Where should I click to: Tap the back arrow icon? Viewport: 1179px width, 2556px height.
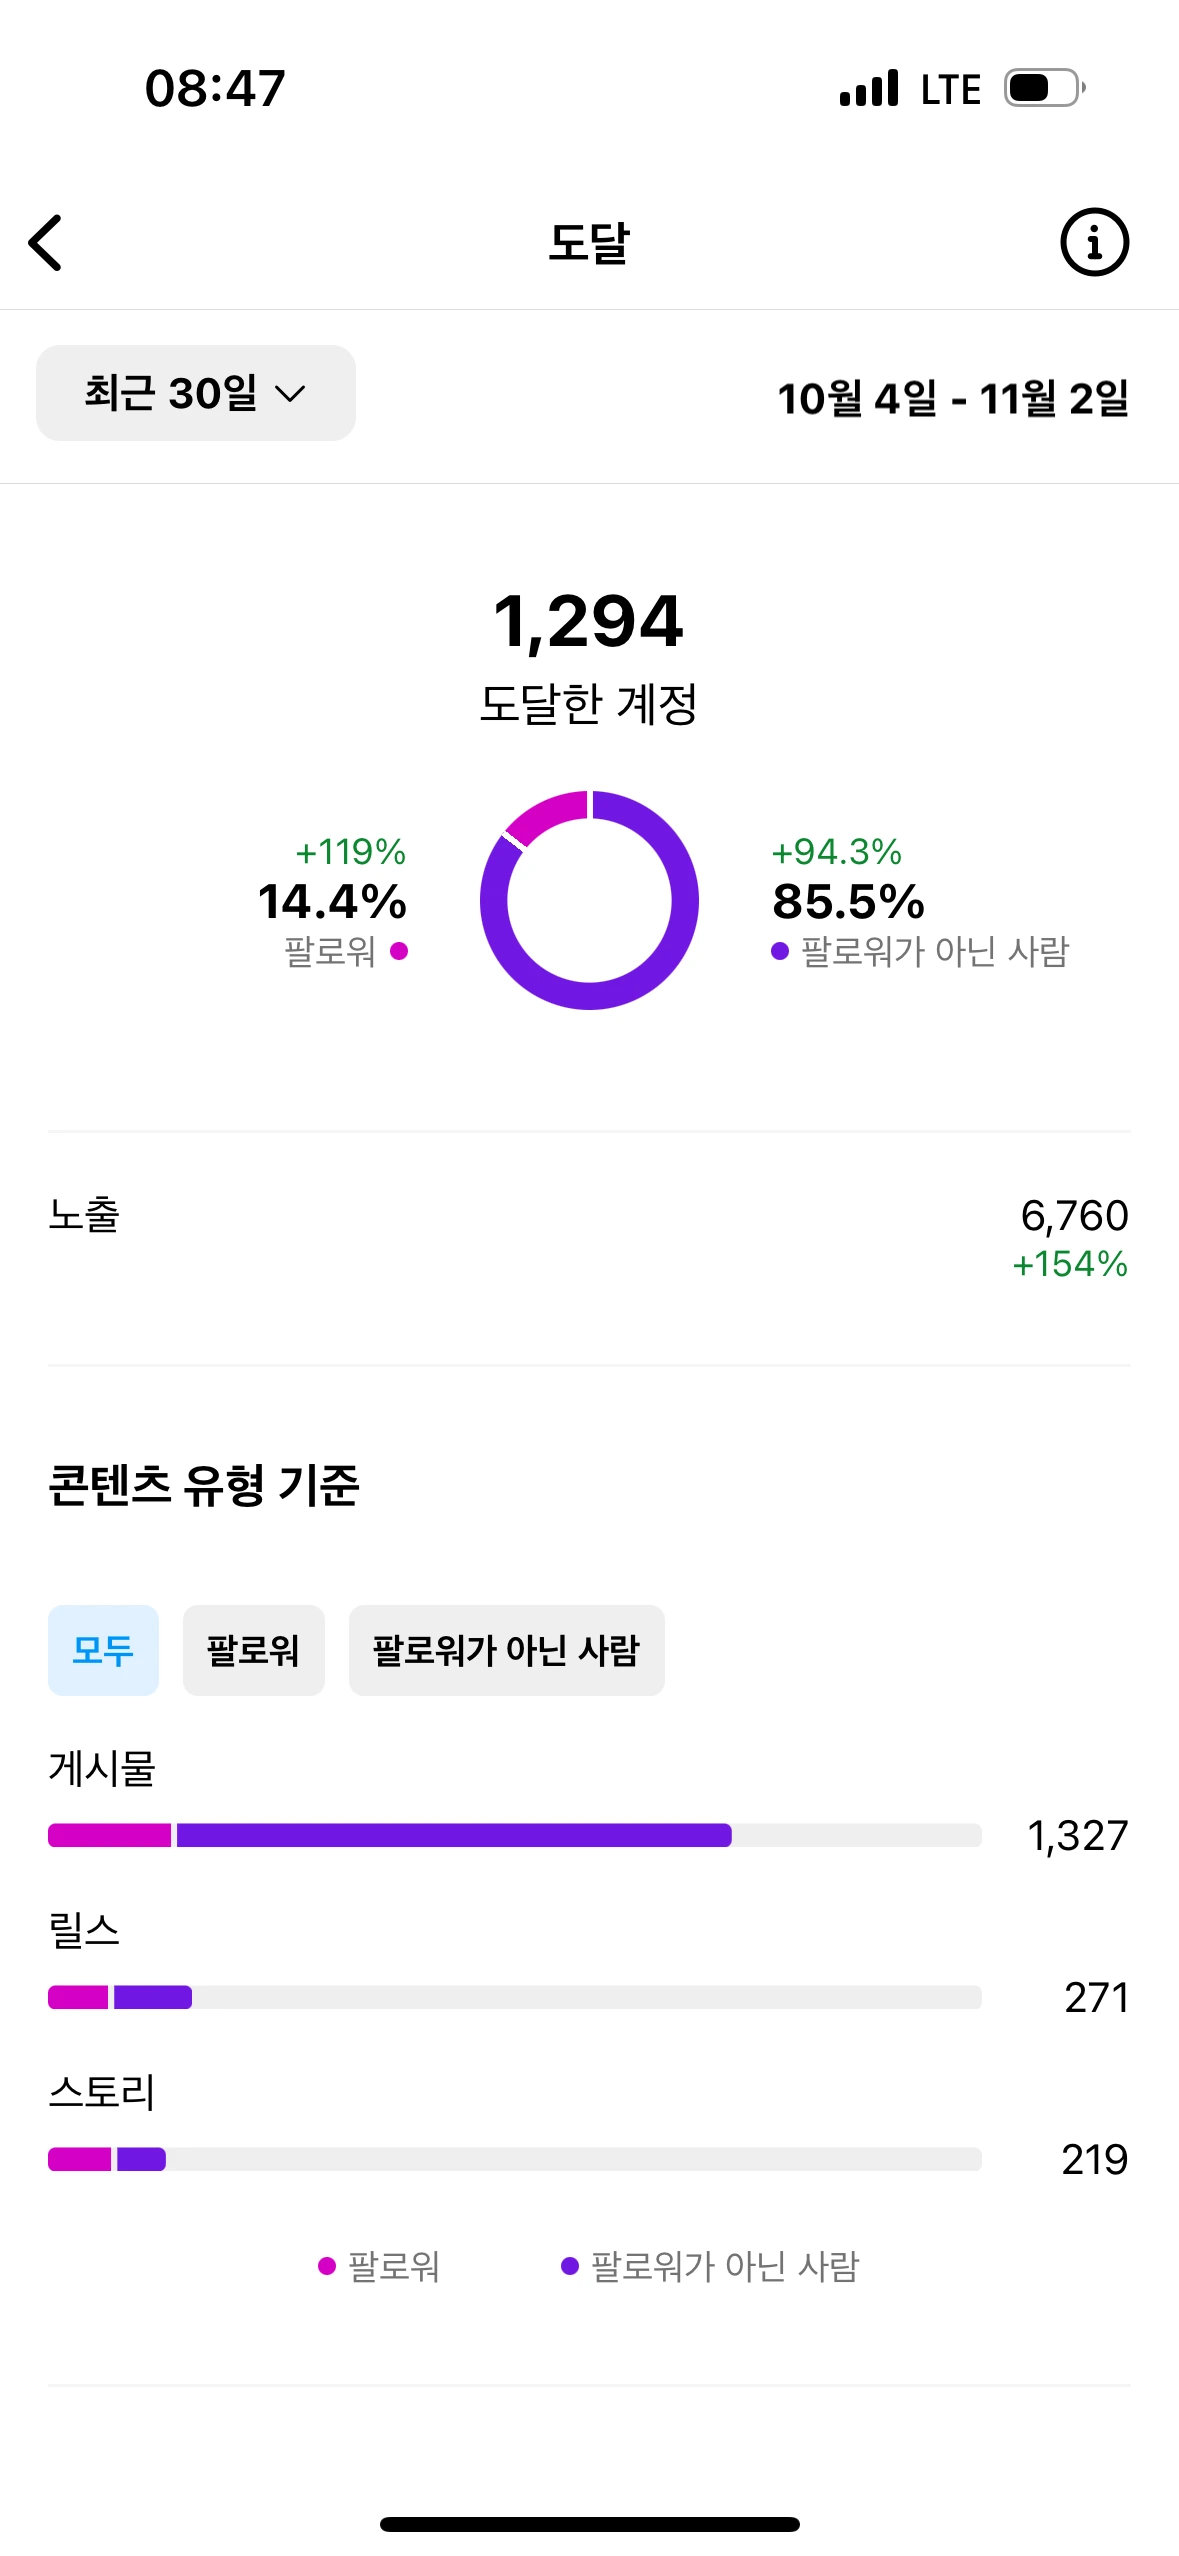(x=46, y=243)
